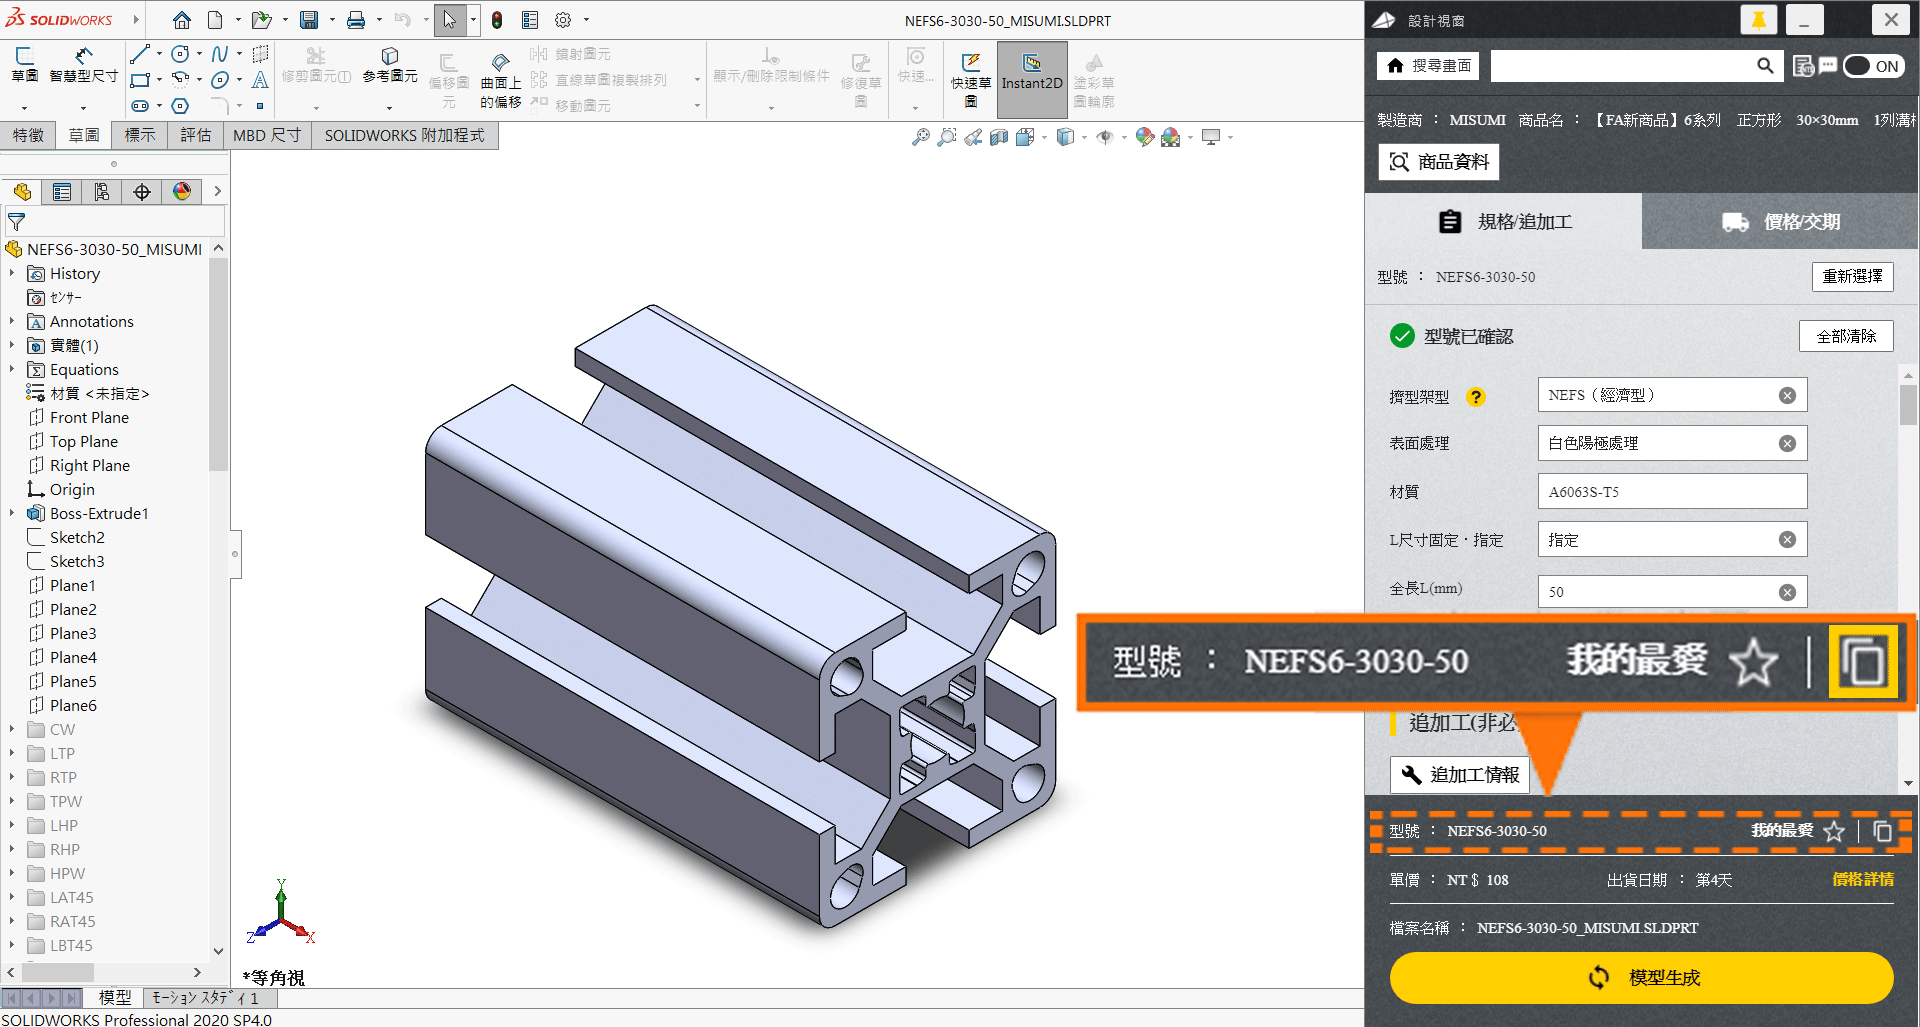This screenshot has height=1027, width=1920.
Task: Click the 全部清除 button
Action: coord(1846,336)
